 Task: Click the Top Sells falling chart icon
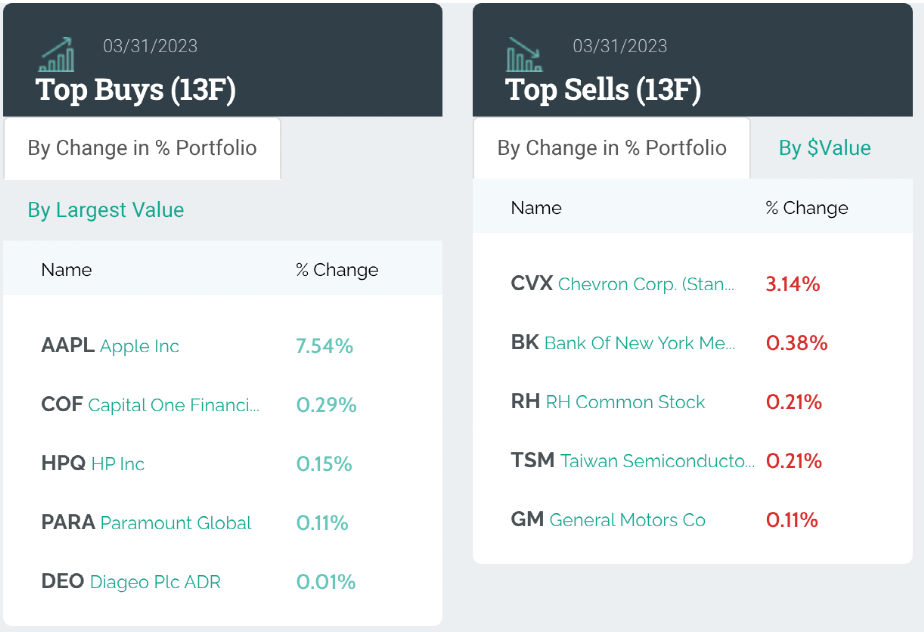pos(524,54)
